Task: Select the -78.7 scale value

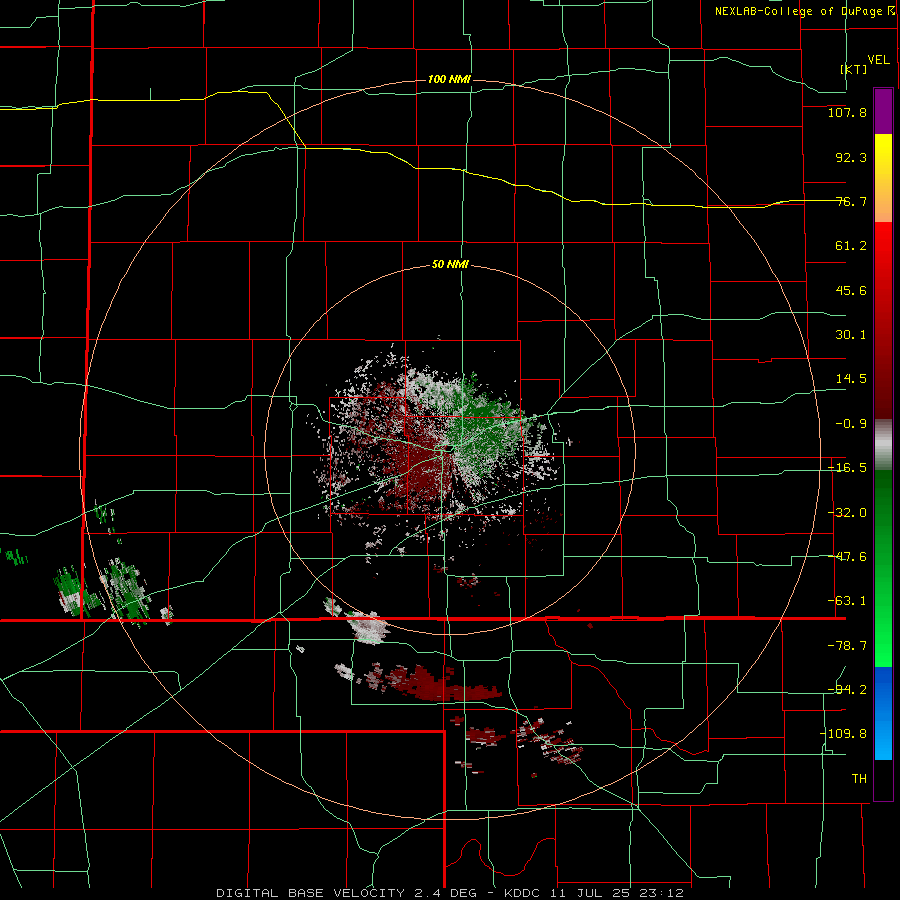Action: (x=847, y=646)
